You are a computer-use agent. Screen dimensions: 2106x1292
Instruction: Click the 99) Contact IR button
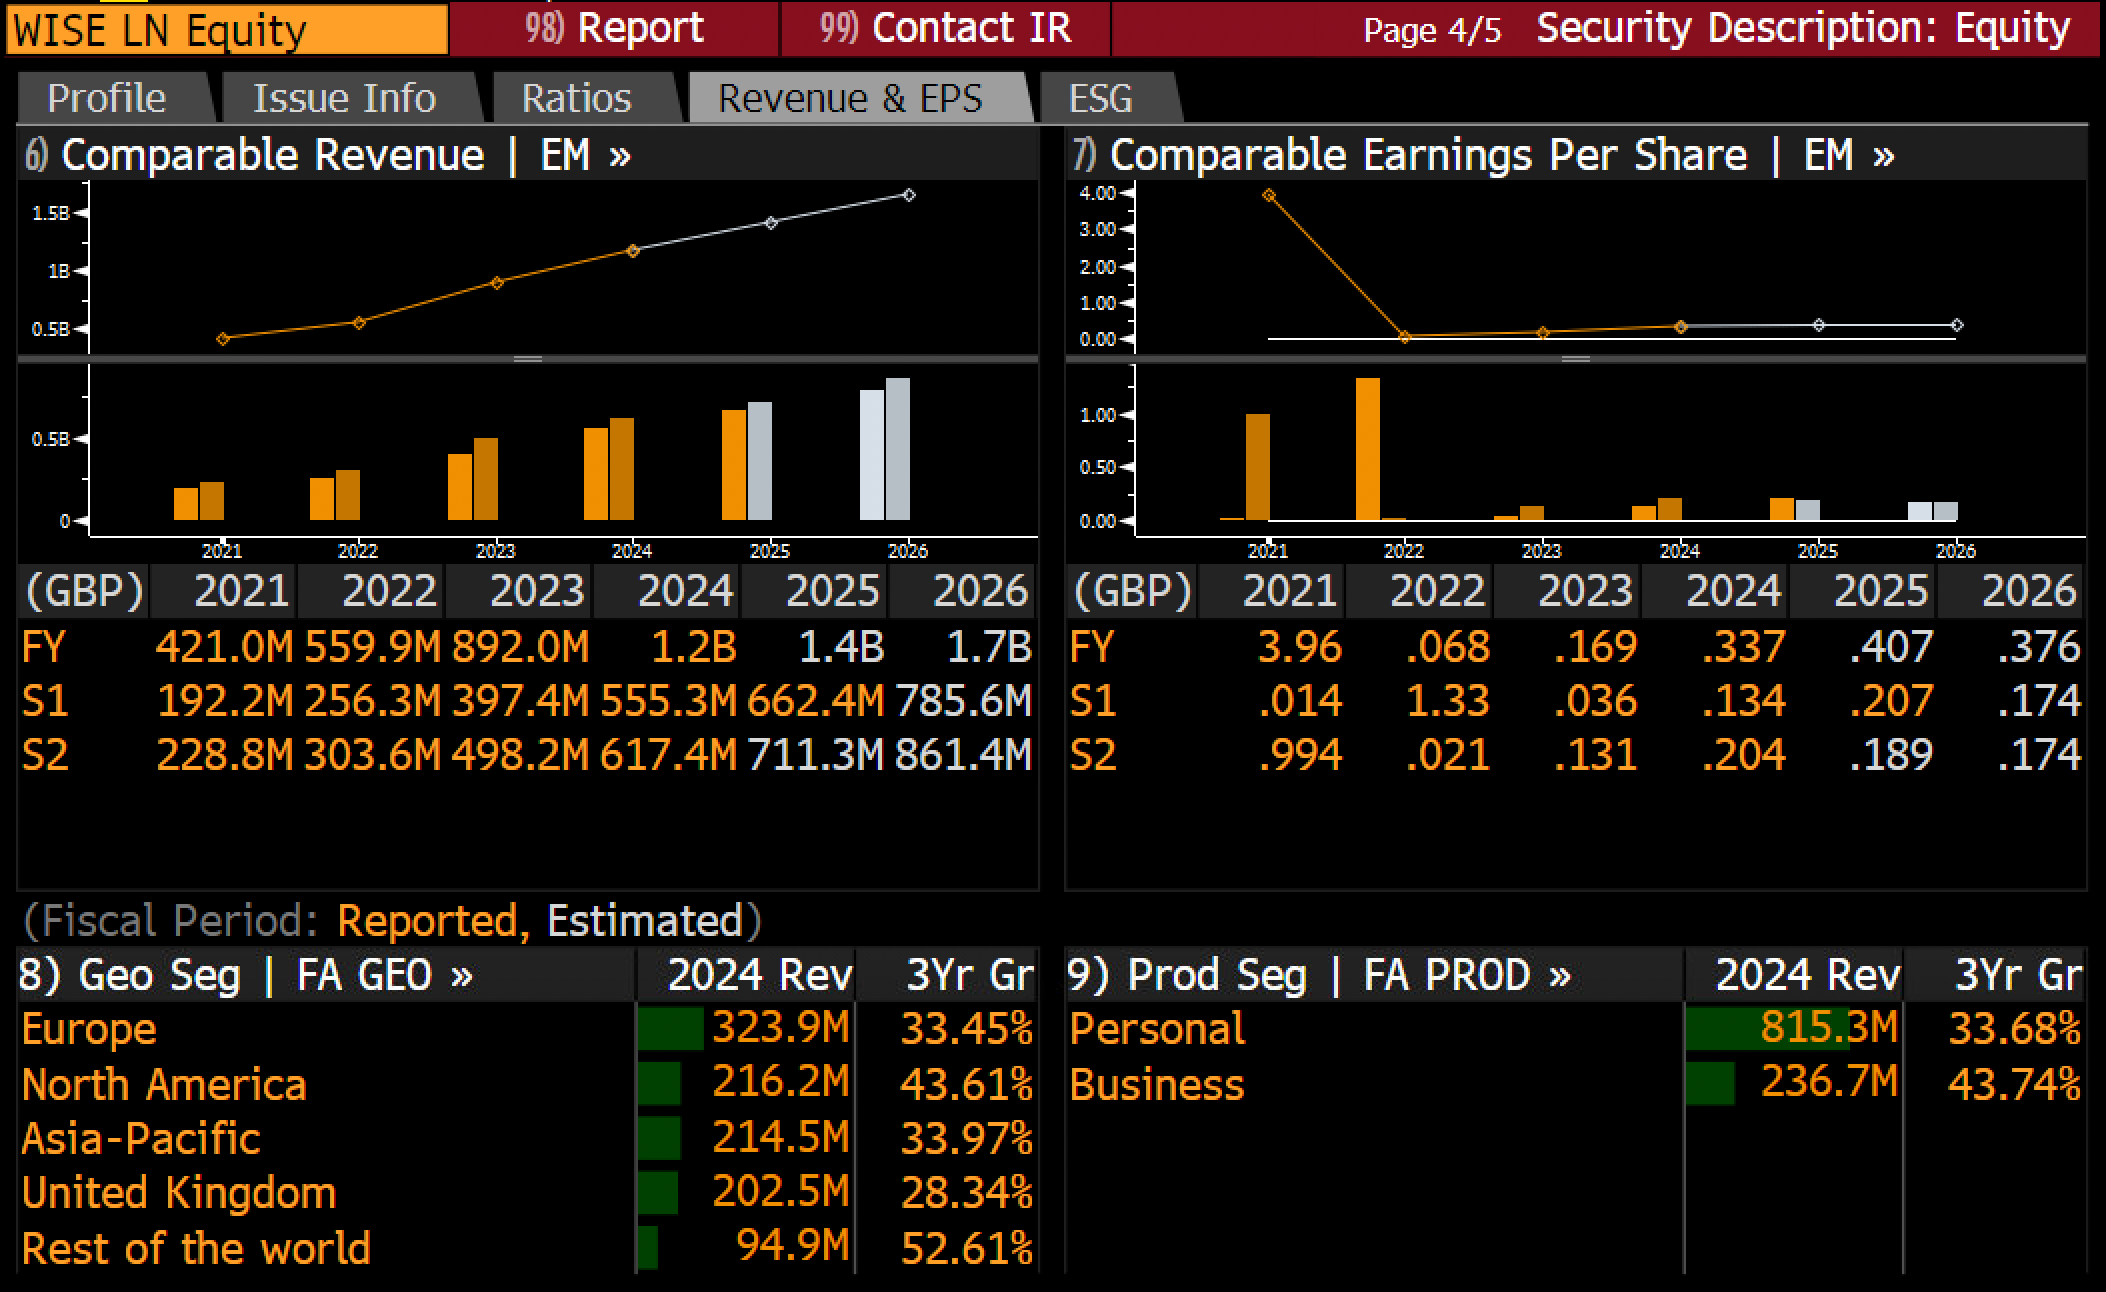tap(945, 28)
